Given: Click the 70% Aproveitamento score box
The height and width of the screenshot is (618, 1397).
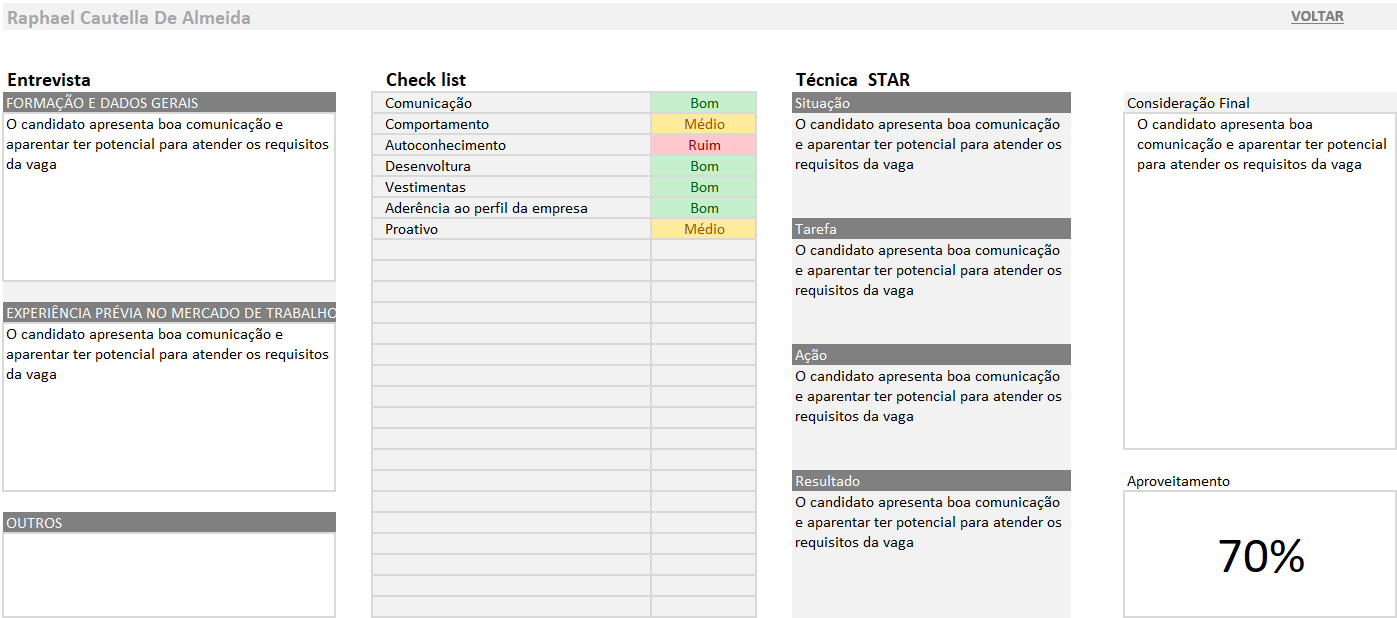Looking at the screenshot, I should [x=1259, y=555].
